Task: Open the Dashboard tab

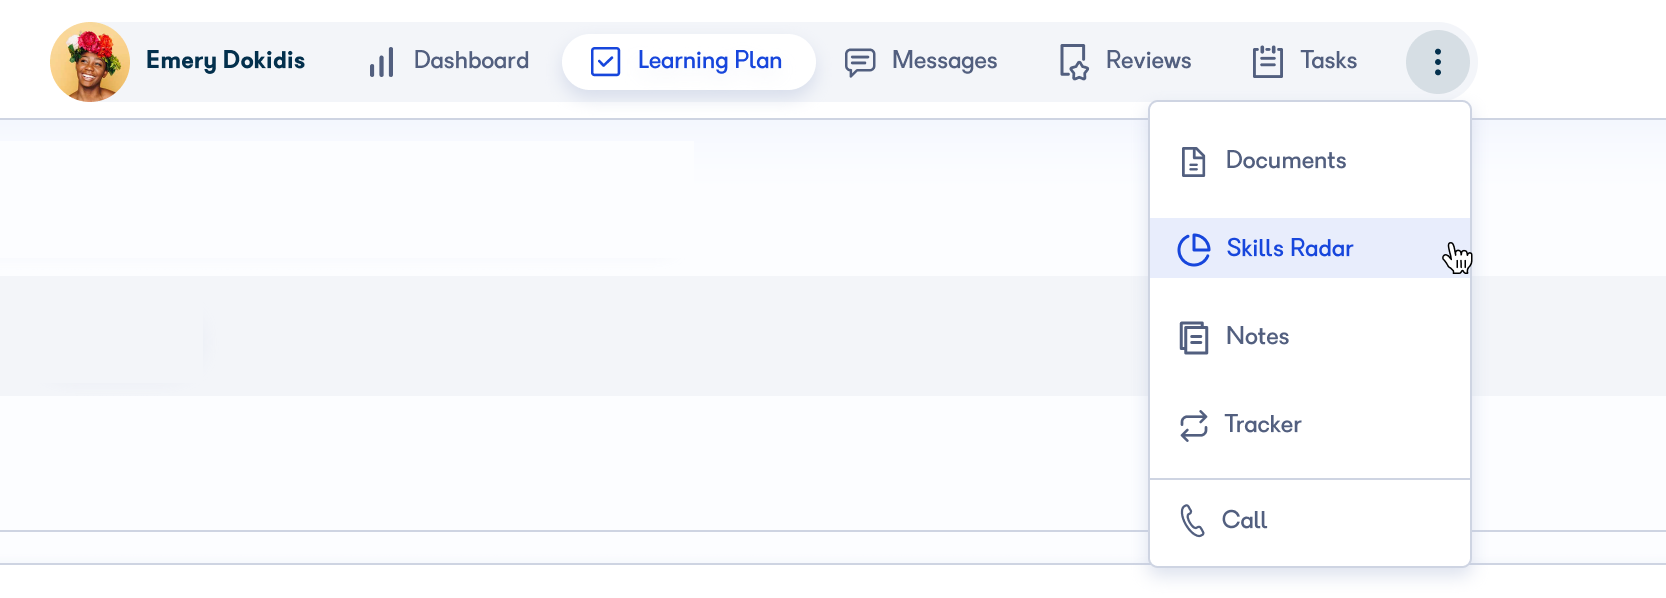Action: (x=449, y=61)
